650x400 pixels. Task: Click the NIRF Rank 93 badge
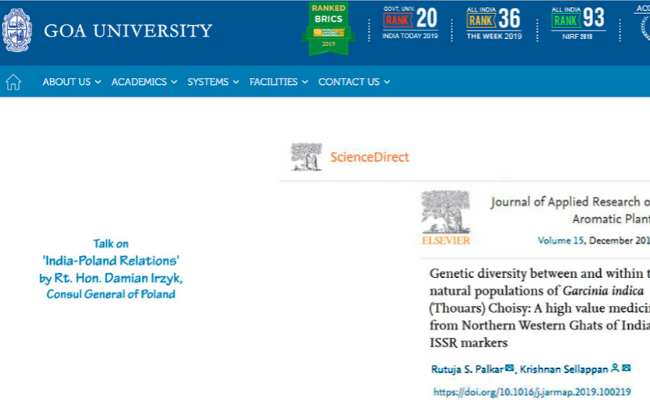[x=578, y=18]
